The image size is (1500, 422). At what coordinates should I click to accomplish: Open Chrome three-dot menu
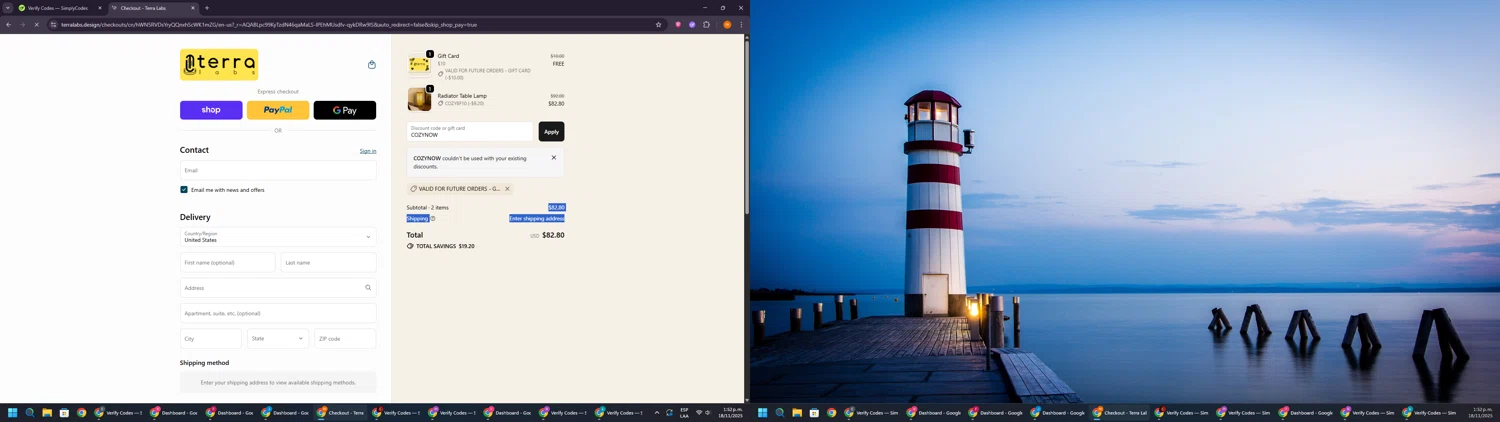pos(741,24)
